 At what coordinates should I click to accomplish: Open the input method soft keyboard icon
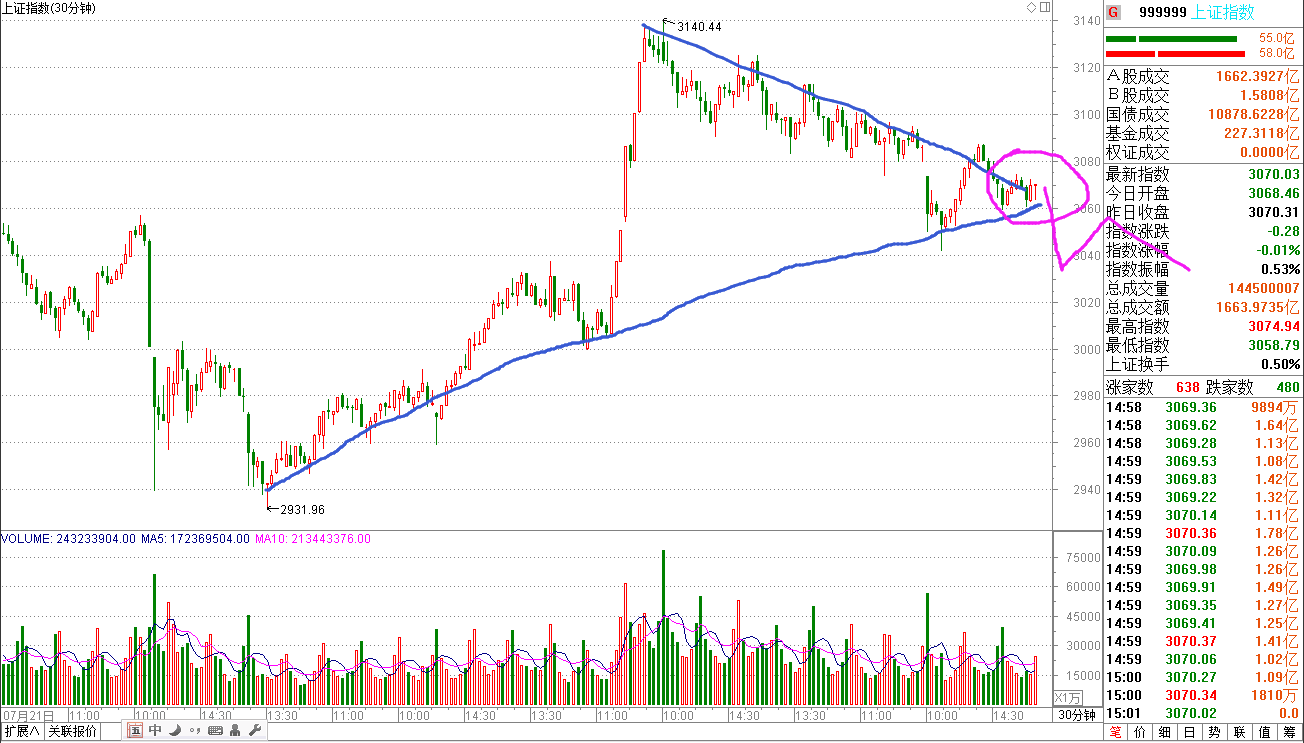pyautogui.click(x=216, y=731)
